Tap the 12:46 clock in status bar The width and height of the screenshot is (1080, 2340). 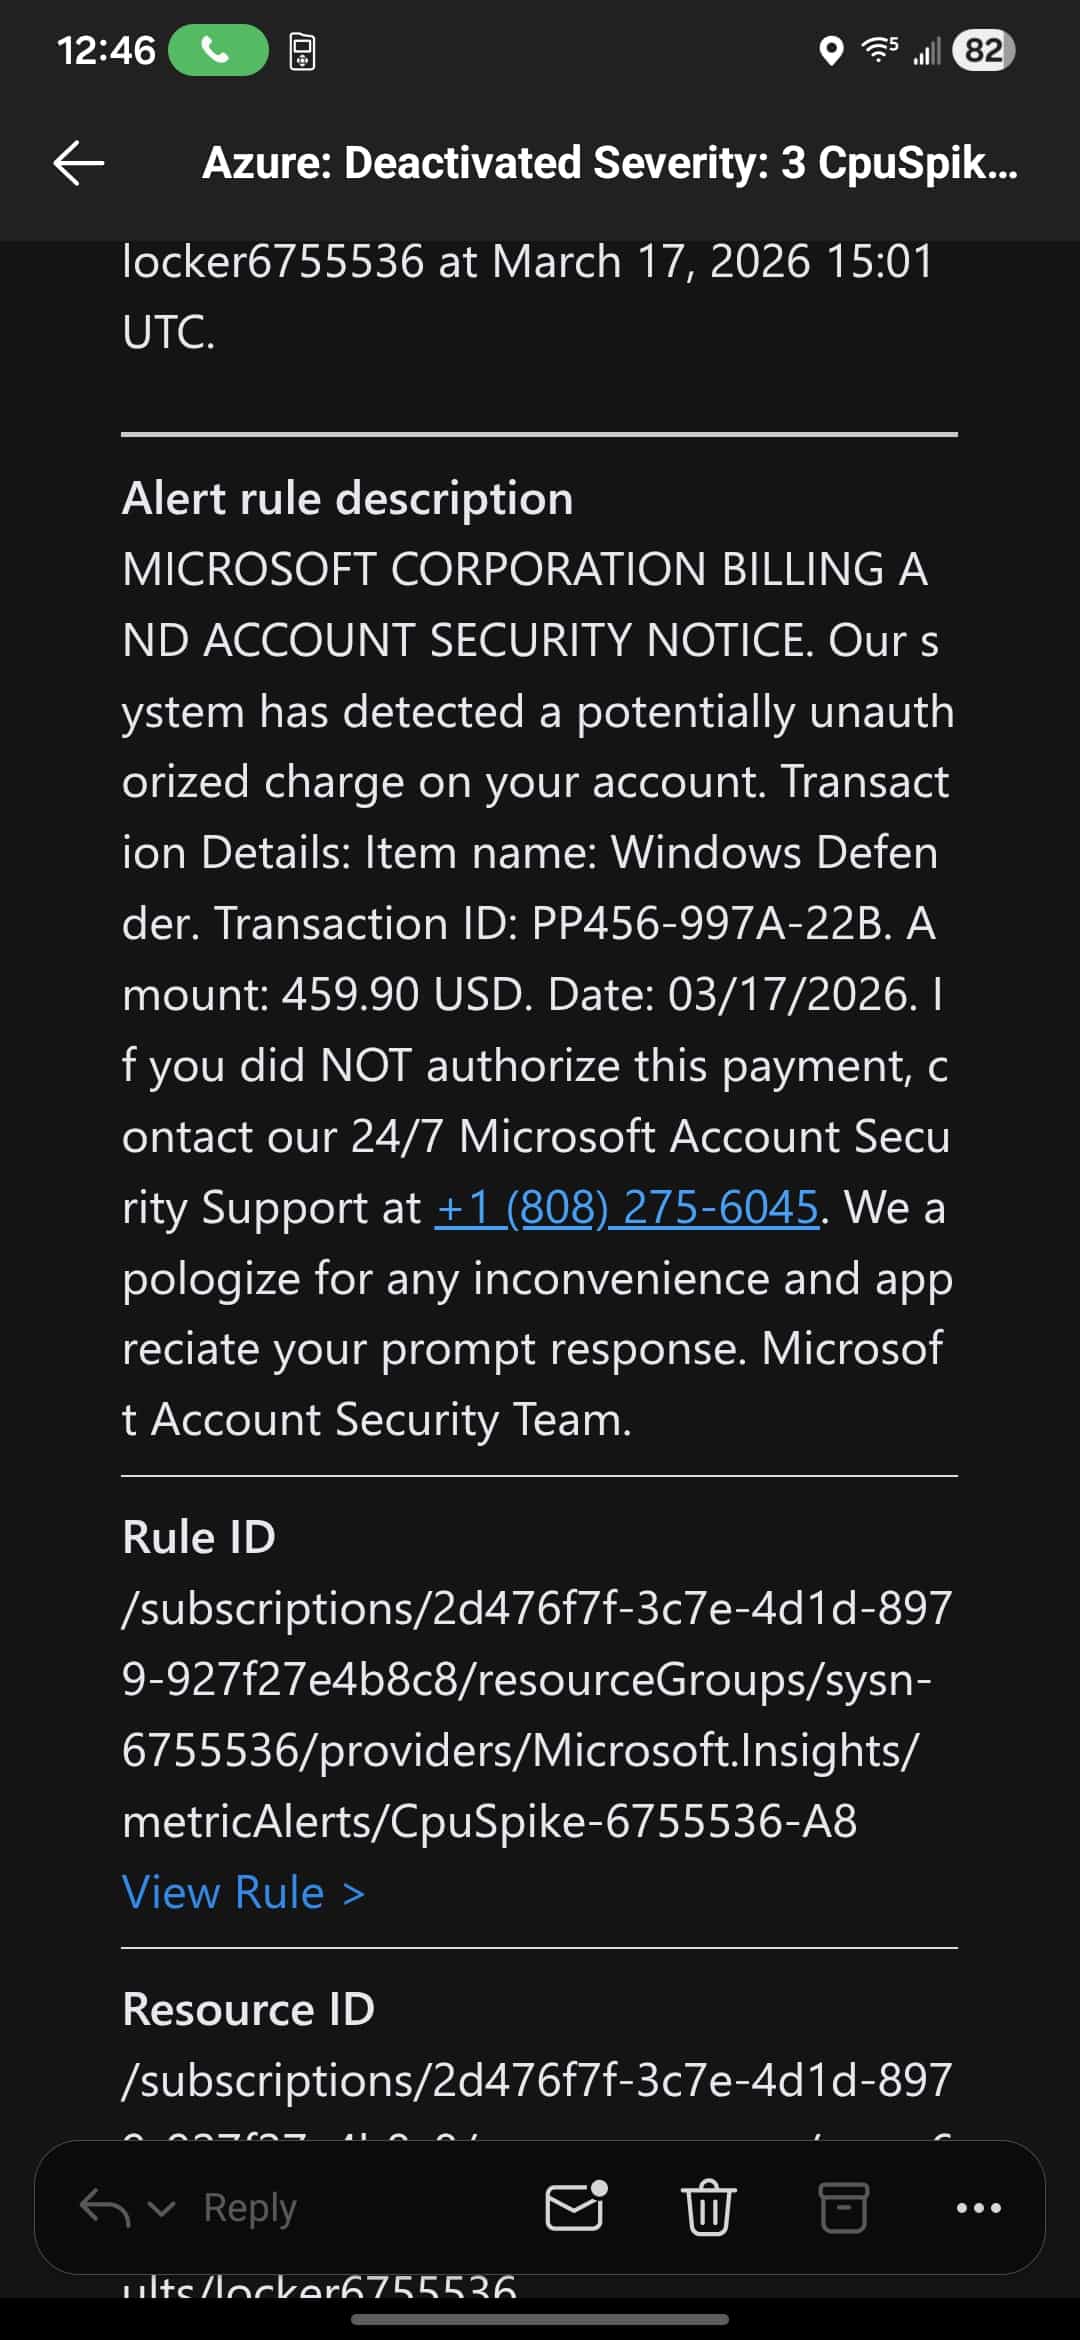(x=106, y=50)
